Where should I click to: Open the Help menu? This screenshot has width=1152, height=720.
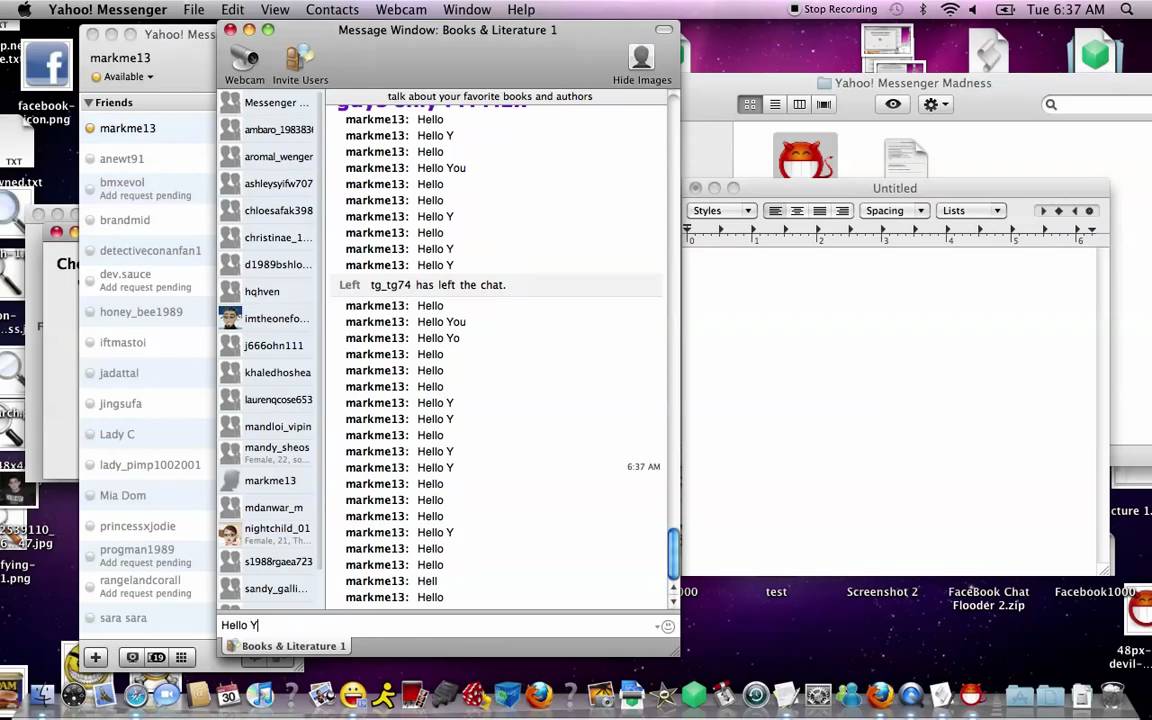(521, 10)
